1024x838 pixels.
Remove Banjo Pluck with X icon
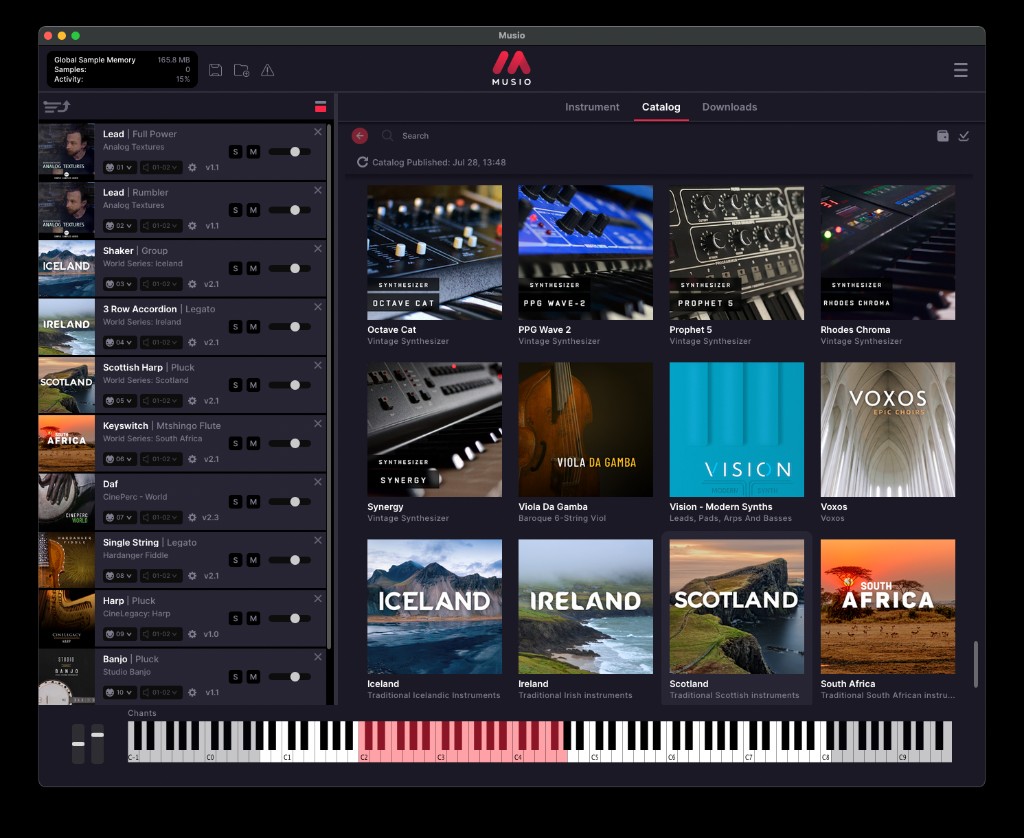click(x=317, y=657)
